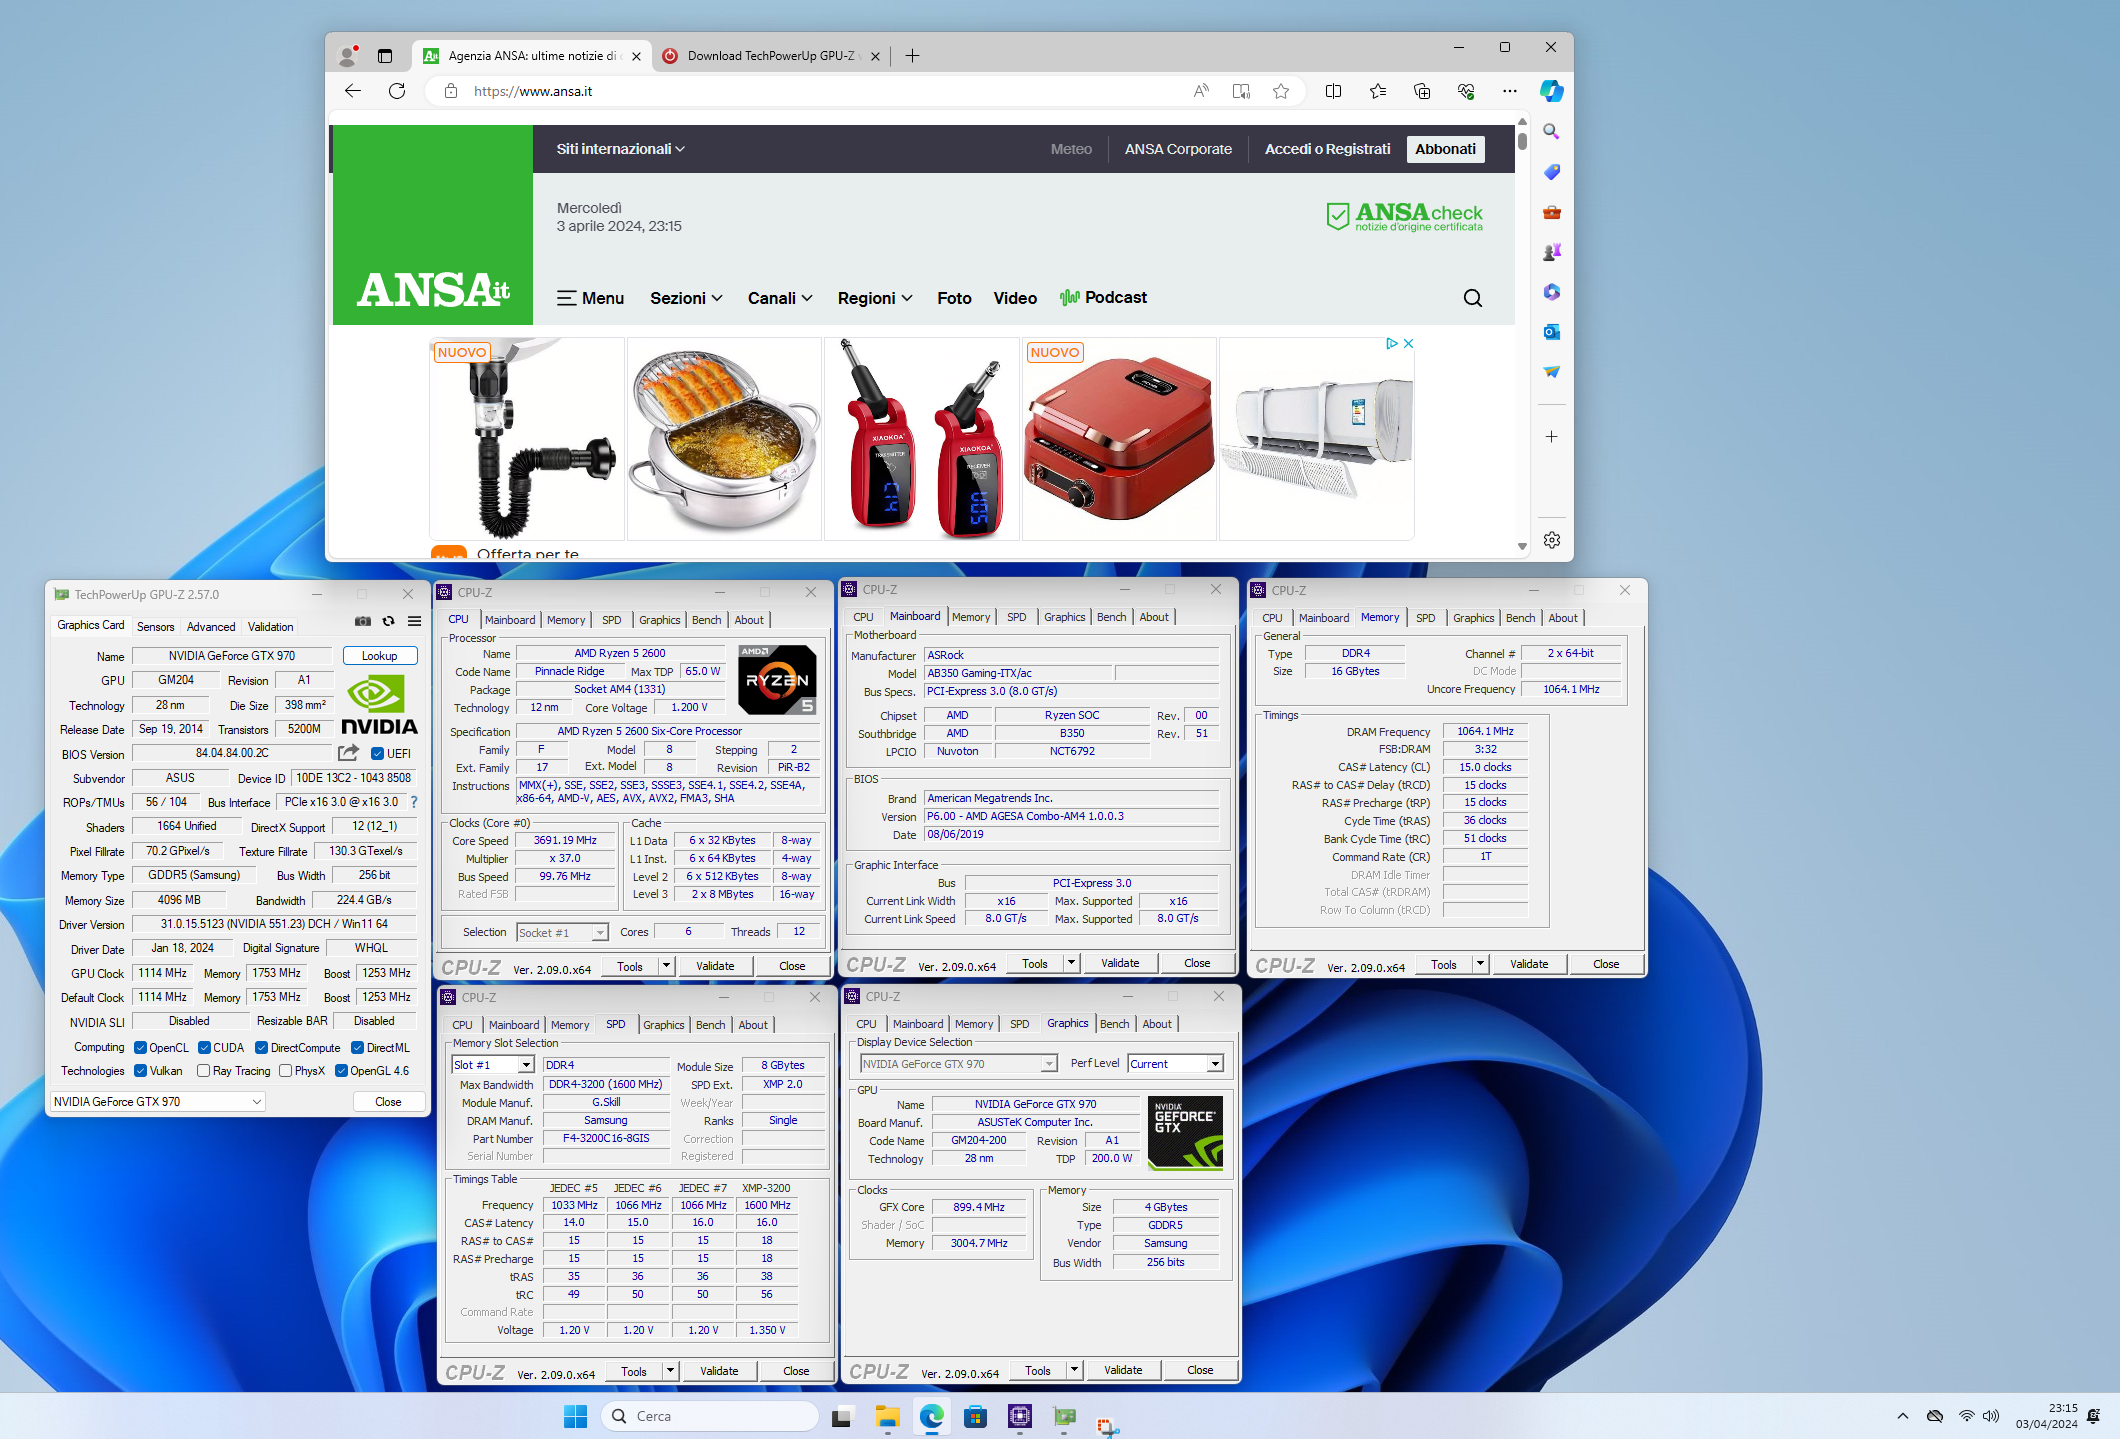
Task: Click the Lookup button in GPU-Z
Action: (380, 656)
